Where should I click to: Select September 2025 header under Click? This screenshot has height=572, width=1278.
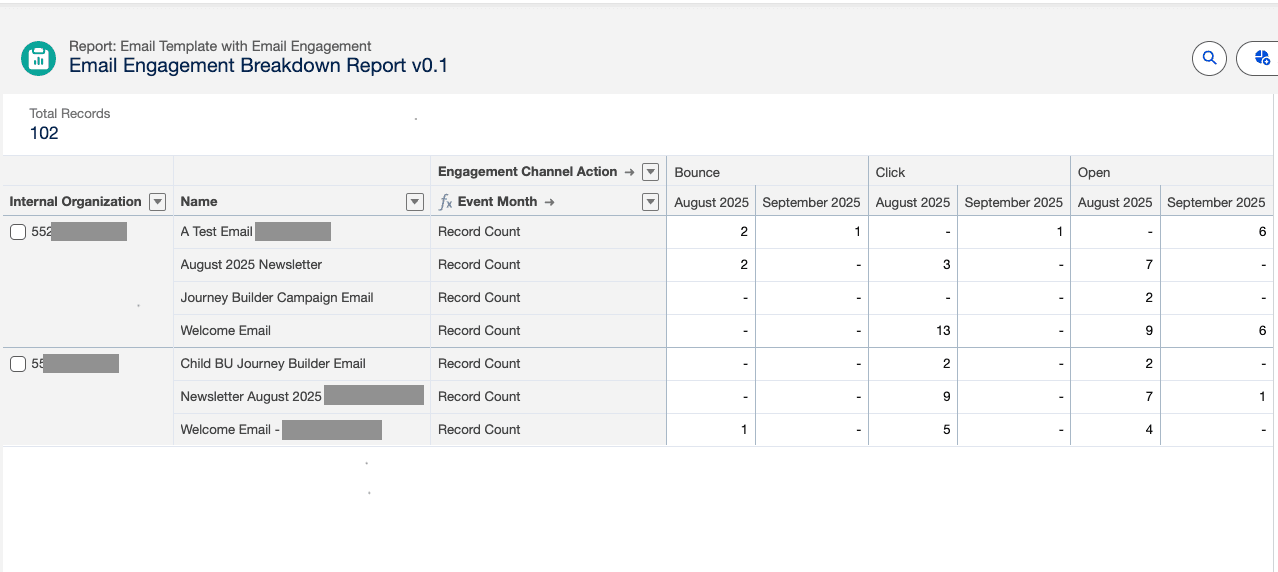(1013, 202)
